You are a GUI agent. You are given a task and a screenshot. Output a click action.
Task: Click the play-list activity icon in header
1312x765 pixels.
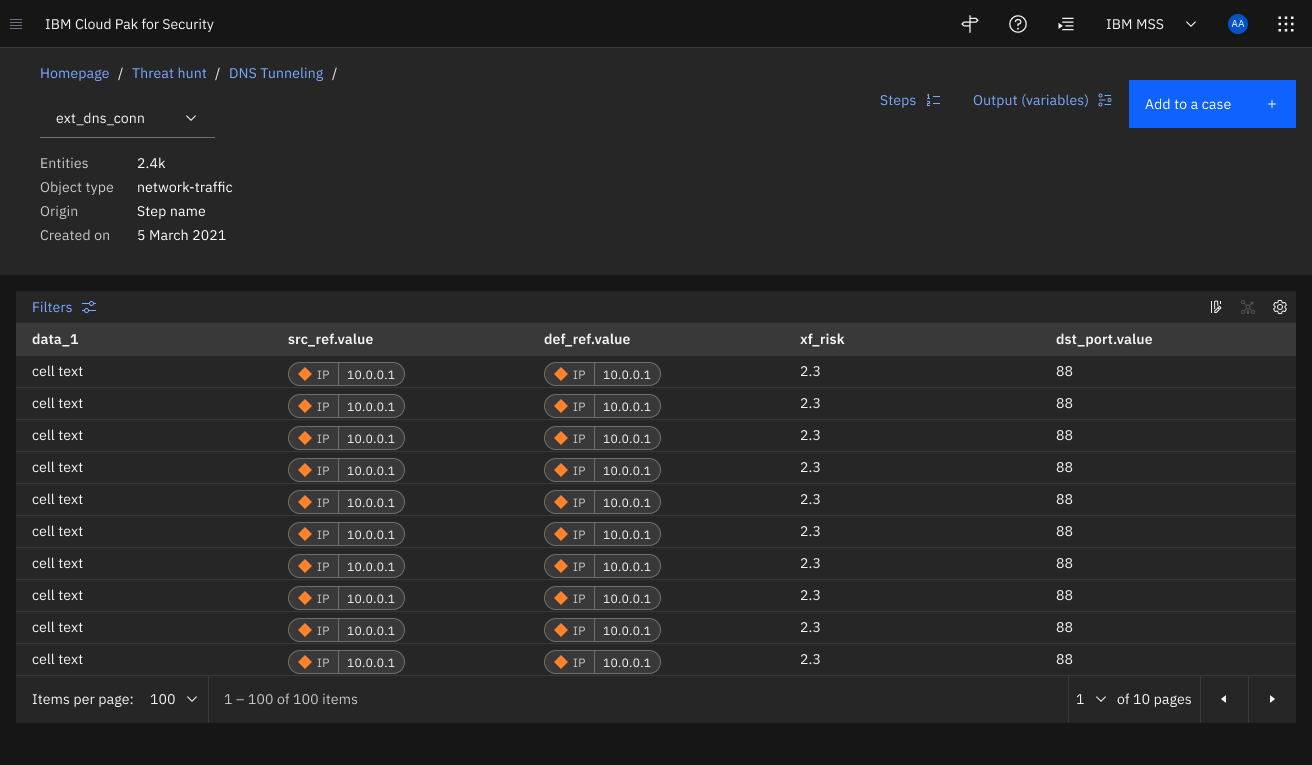[1066, 24]
